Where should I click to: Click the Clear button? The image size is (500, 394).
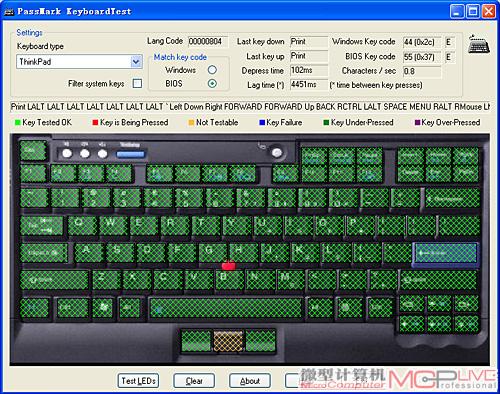194,381
